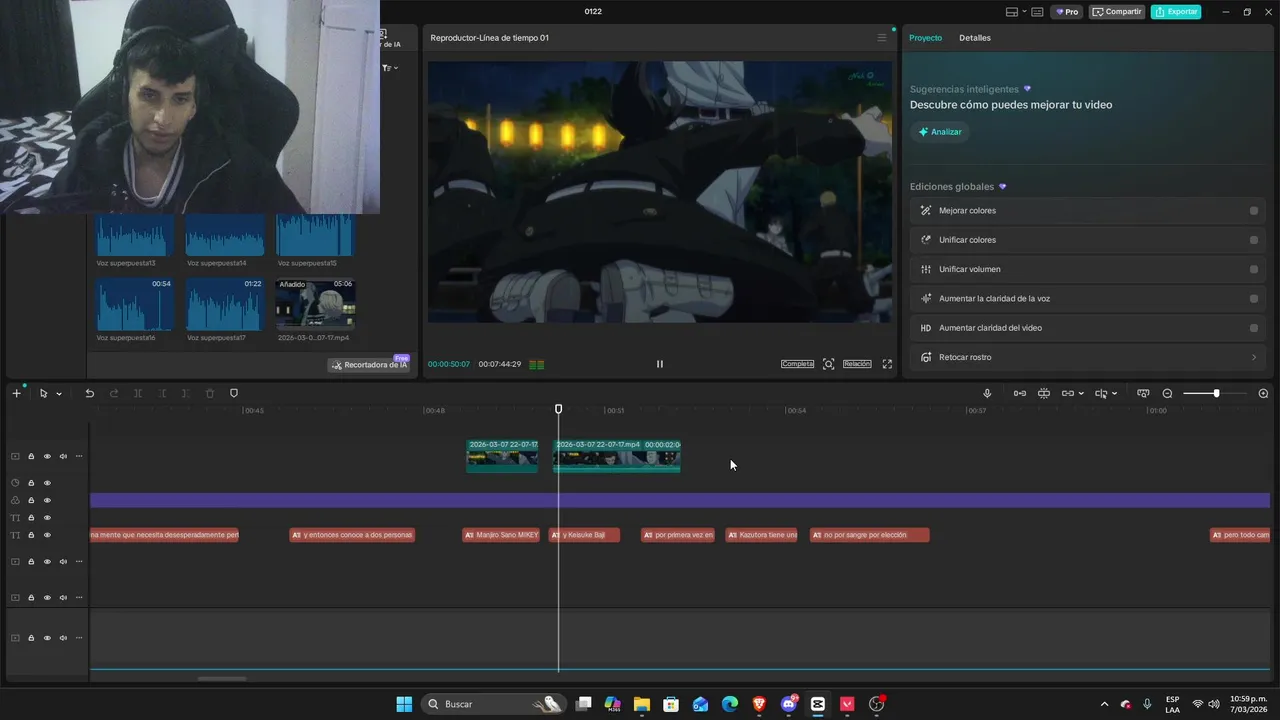Redo the last undone action
The image size is (1280, 720).
point(113,393)
